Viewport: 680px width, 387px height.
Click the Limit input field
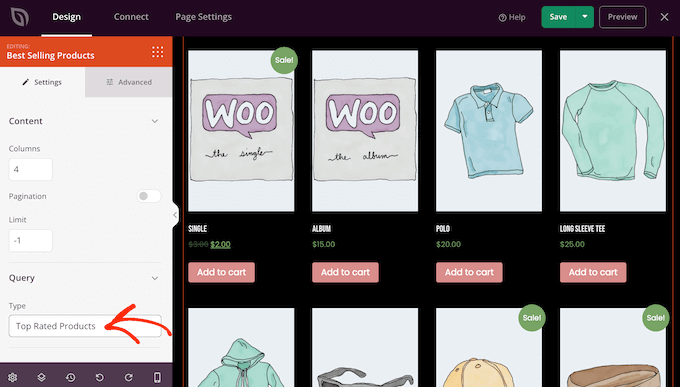(30, 240)
